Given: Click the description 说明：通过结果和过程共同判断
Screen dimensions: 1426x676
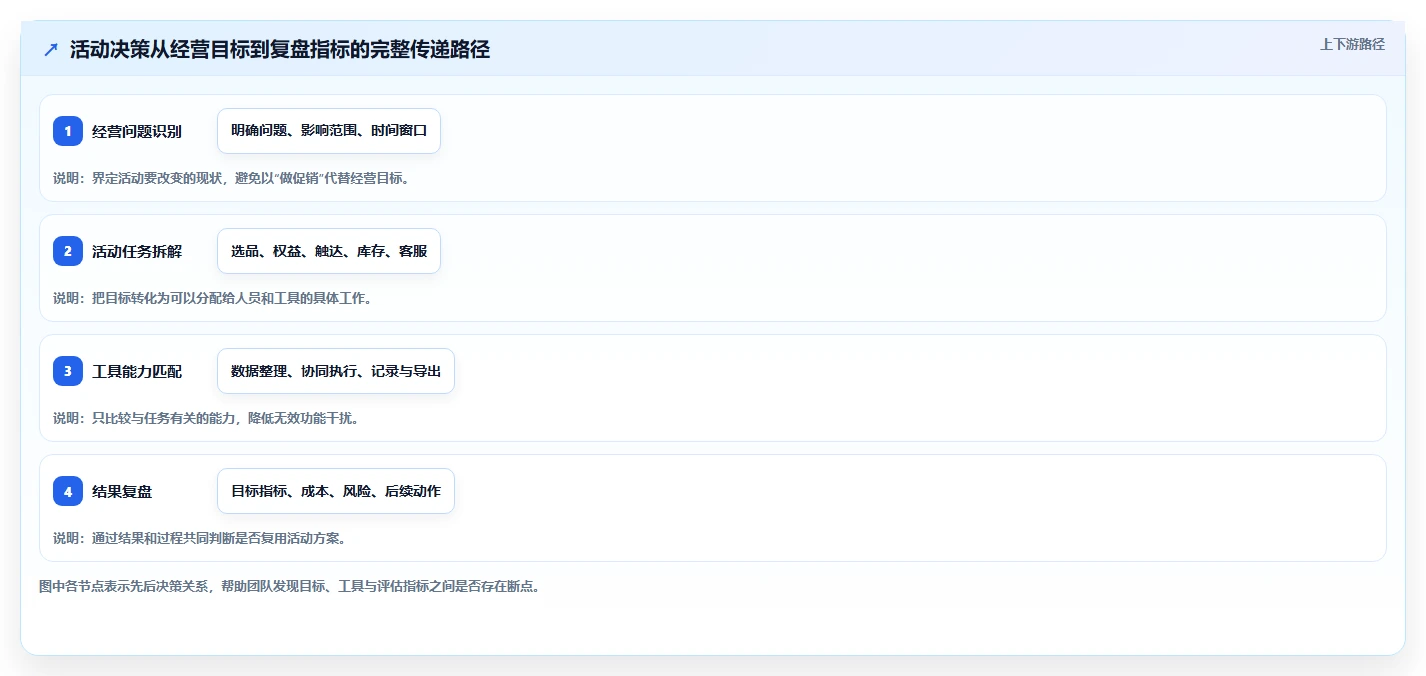Looking at the screenshot, I should tap(200, 538).
